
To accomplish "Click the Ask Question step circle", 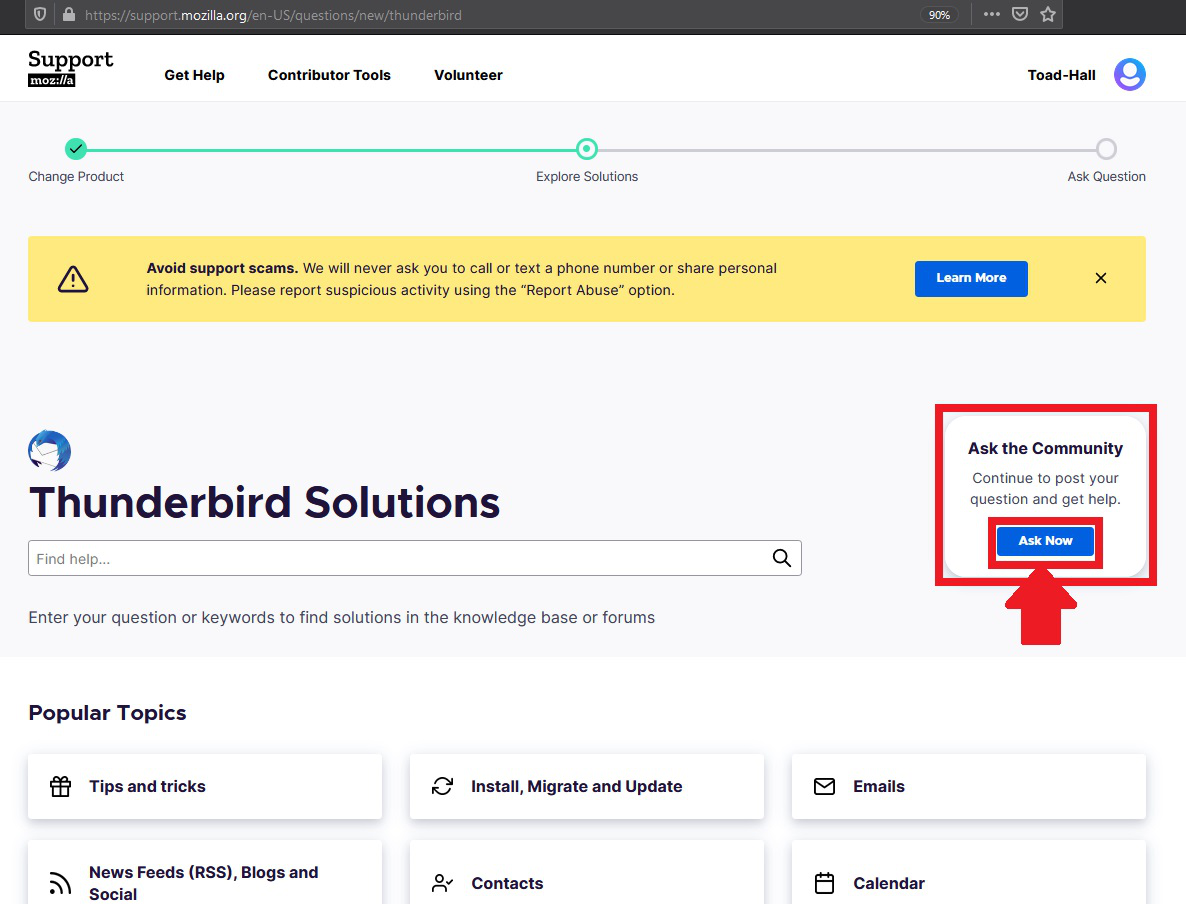I will [1106, 149].
